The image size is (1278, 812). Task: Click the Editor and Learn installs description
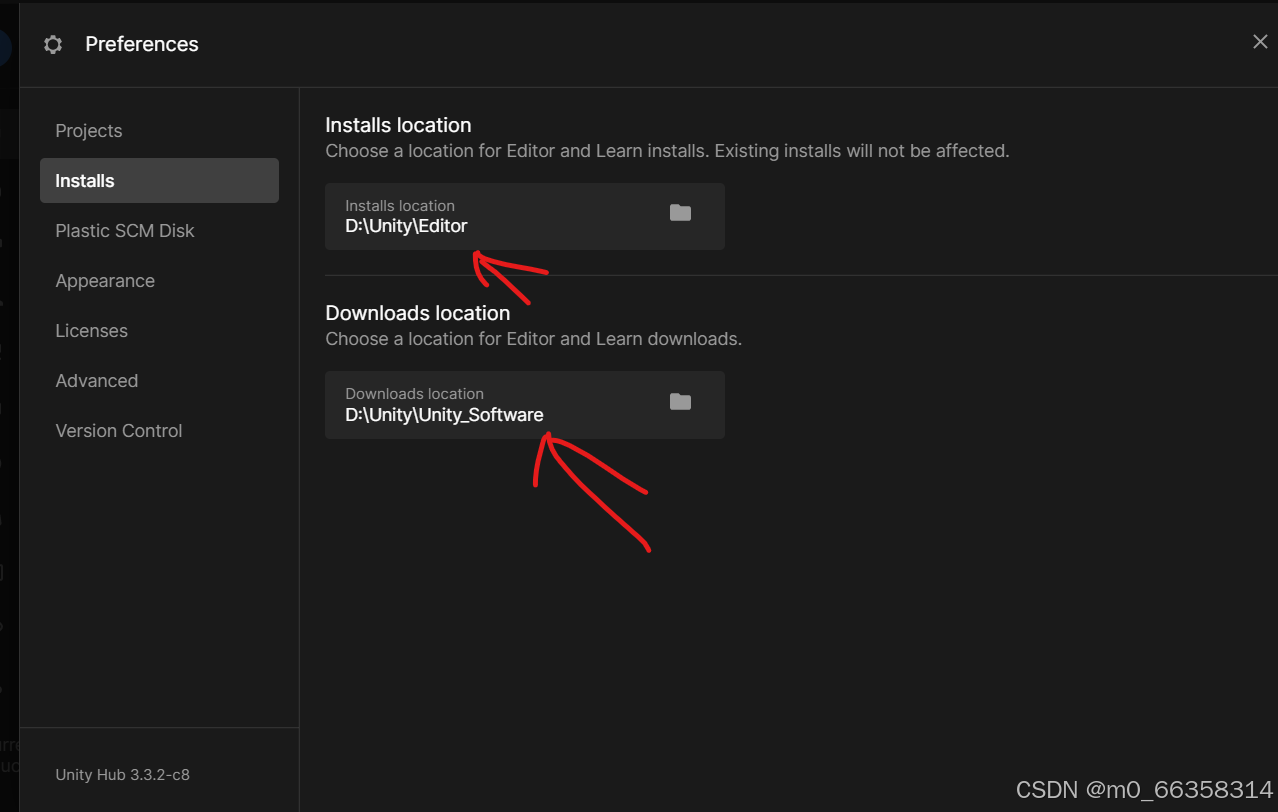pos(667,151)
